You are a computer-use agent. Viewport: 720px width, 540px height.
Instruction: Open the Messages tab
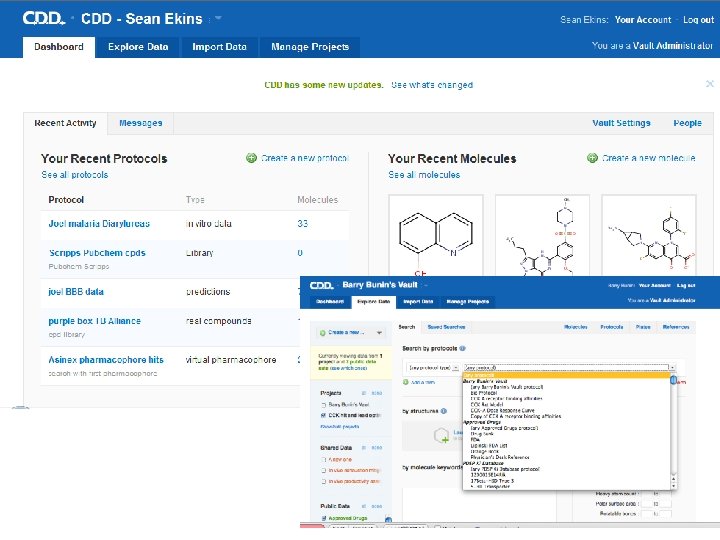[x=140, y=123]
